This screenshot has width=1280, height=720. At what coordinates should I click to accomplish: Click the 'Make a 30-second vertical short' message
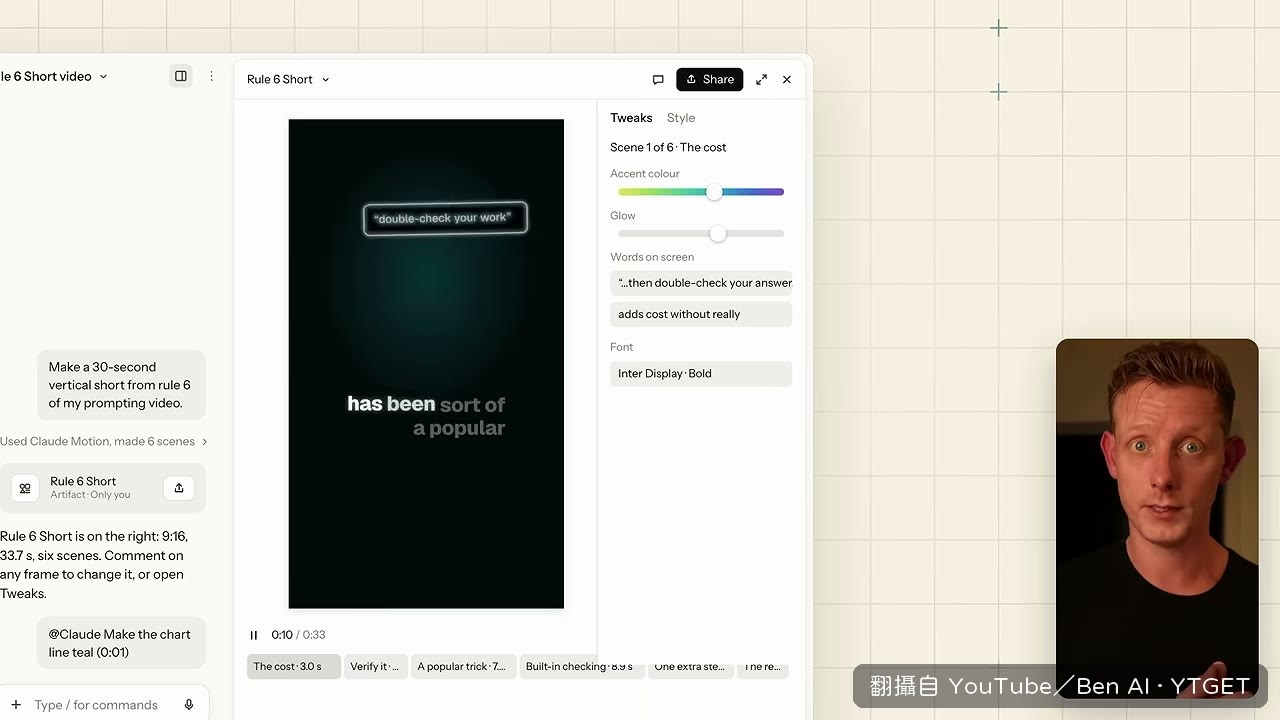(x=121, y=385)
